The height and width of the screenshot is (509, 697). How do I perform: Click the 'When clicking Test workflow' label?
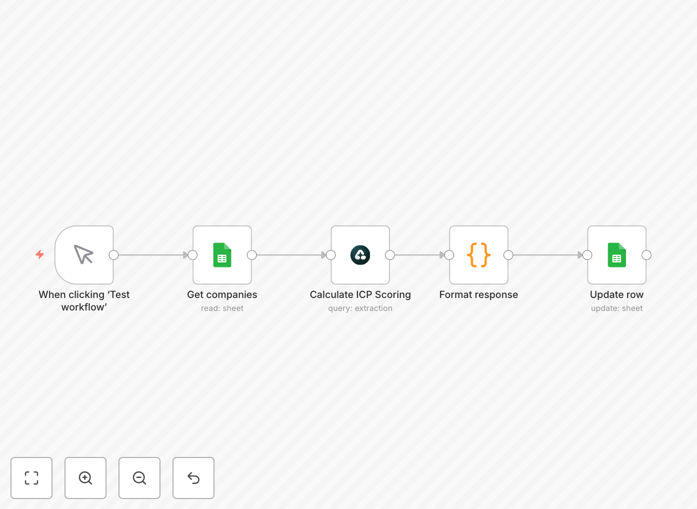[84, 301]
